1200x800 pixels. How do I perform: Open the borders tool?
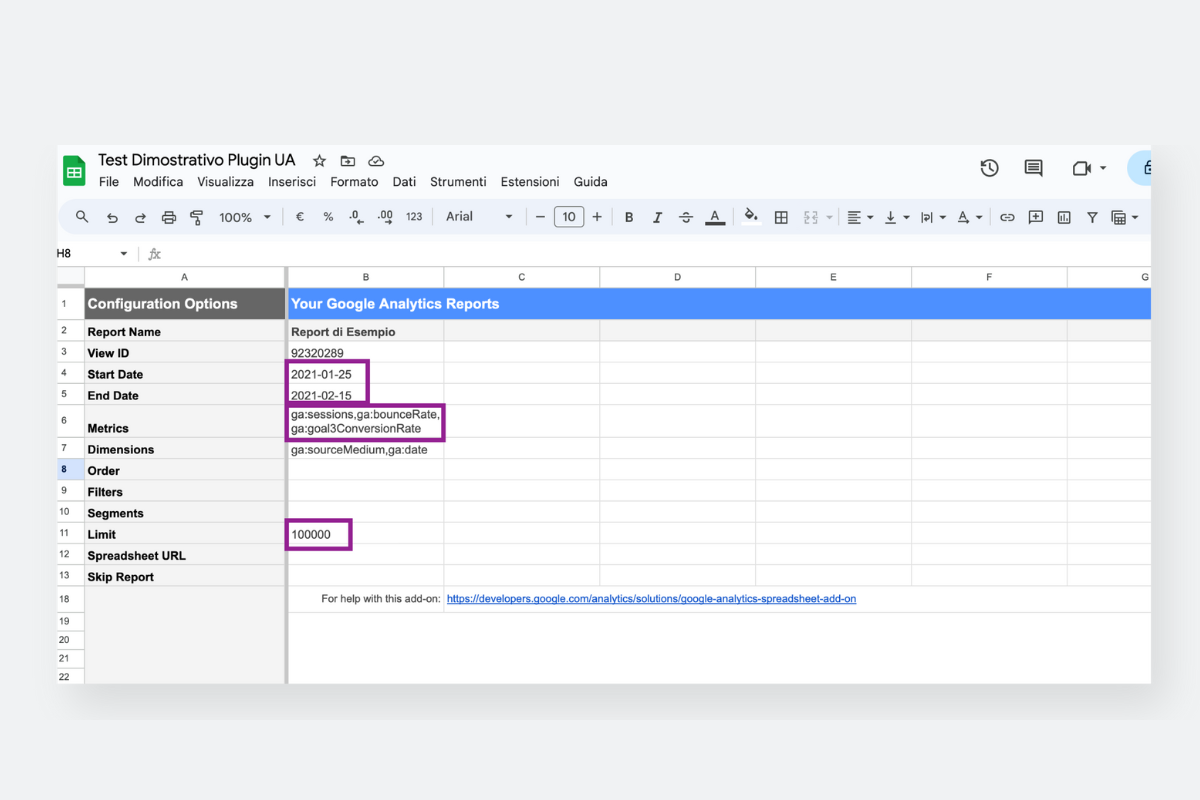pyautogui.click(x=782, y=217)
